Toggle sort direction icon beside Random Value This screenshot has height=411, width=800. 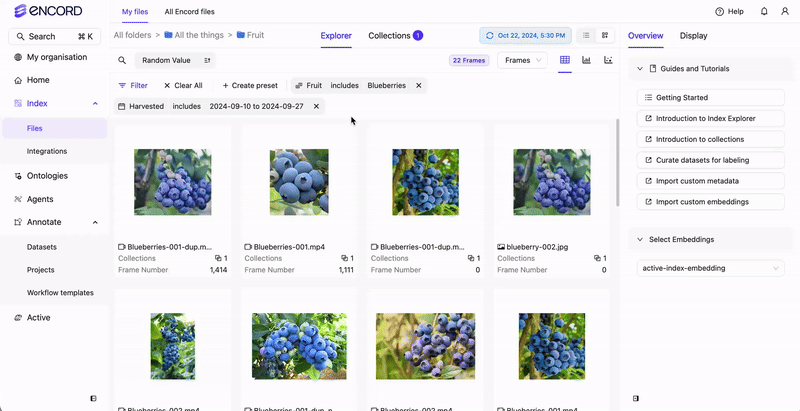click(x=207, y=60)
